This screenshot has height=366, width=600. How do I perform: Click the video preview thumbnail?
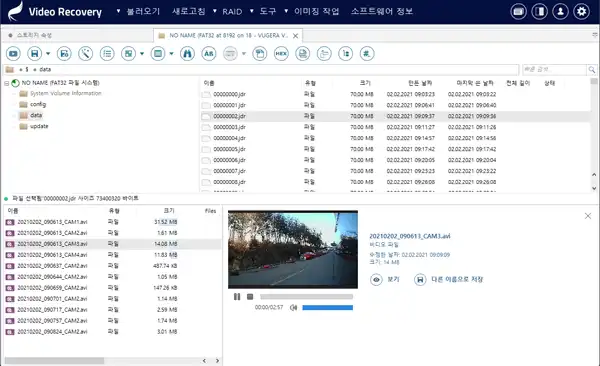293,249
